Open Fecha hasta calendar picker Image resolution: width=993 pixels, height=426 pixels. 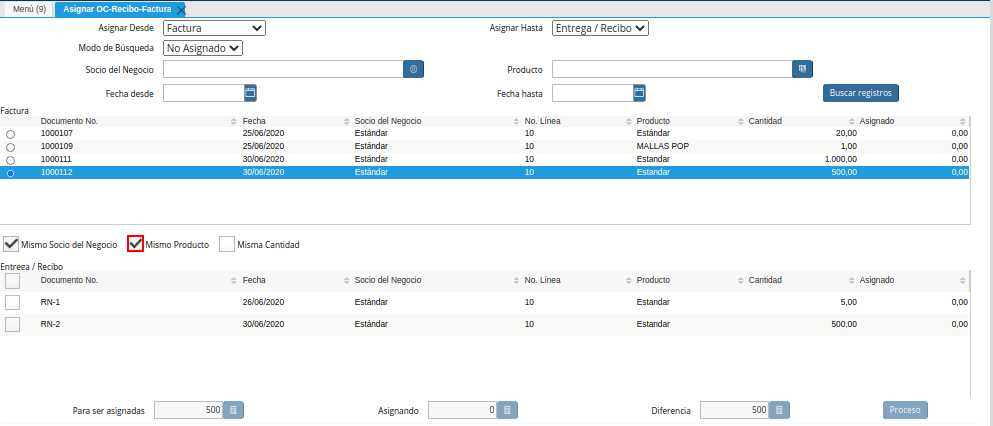(x=639, y=93)
